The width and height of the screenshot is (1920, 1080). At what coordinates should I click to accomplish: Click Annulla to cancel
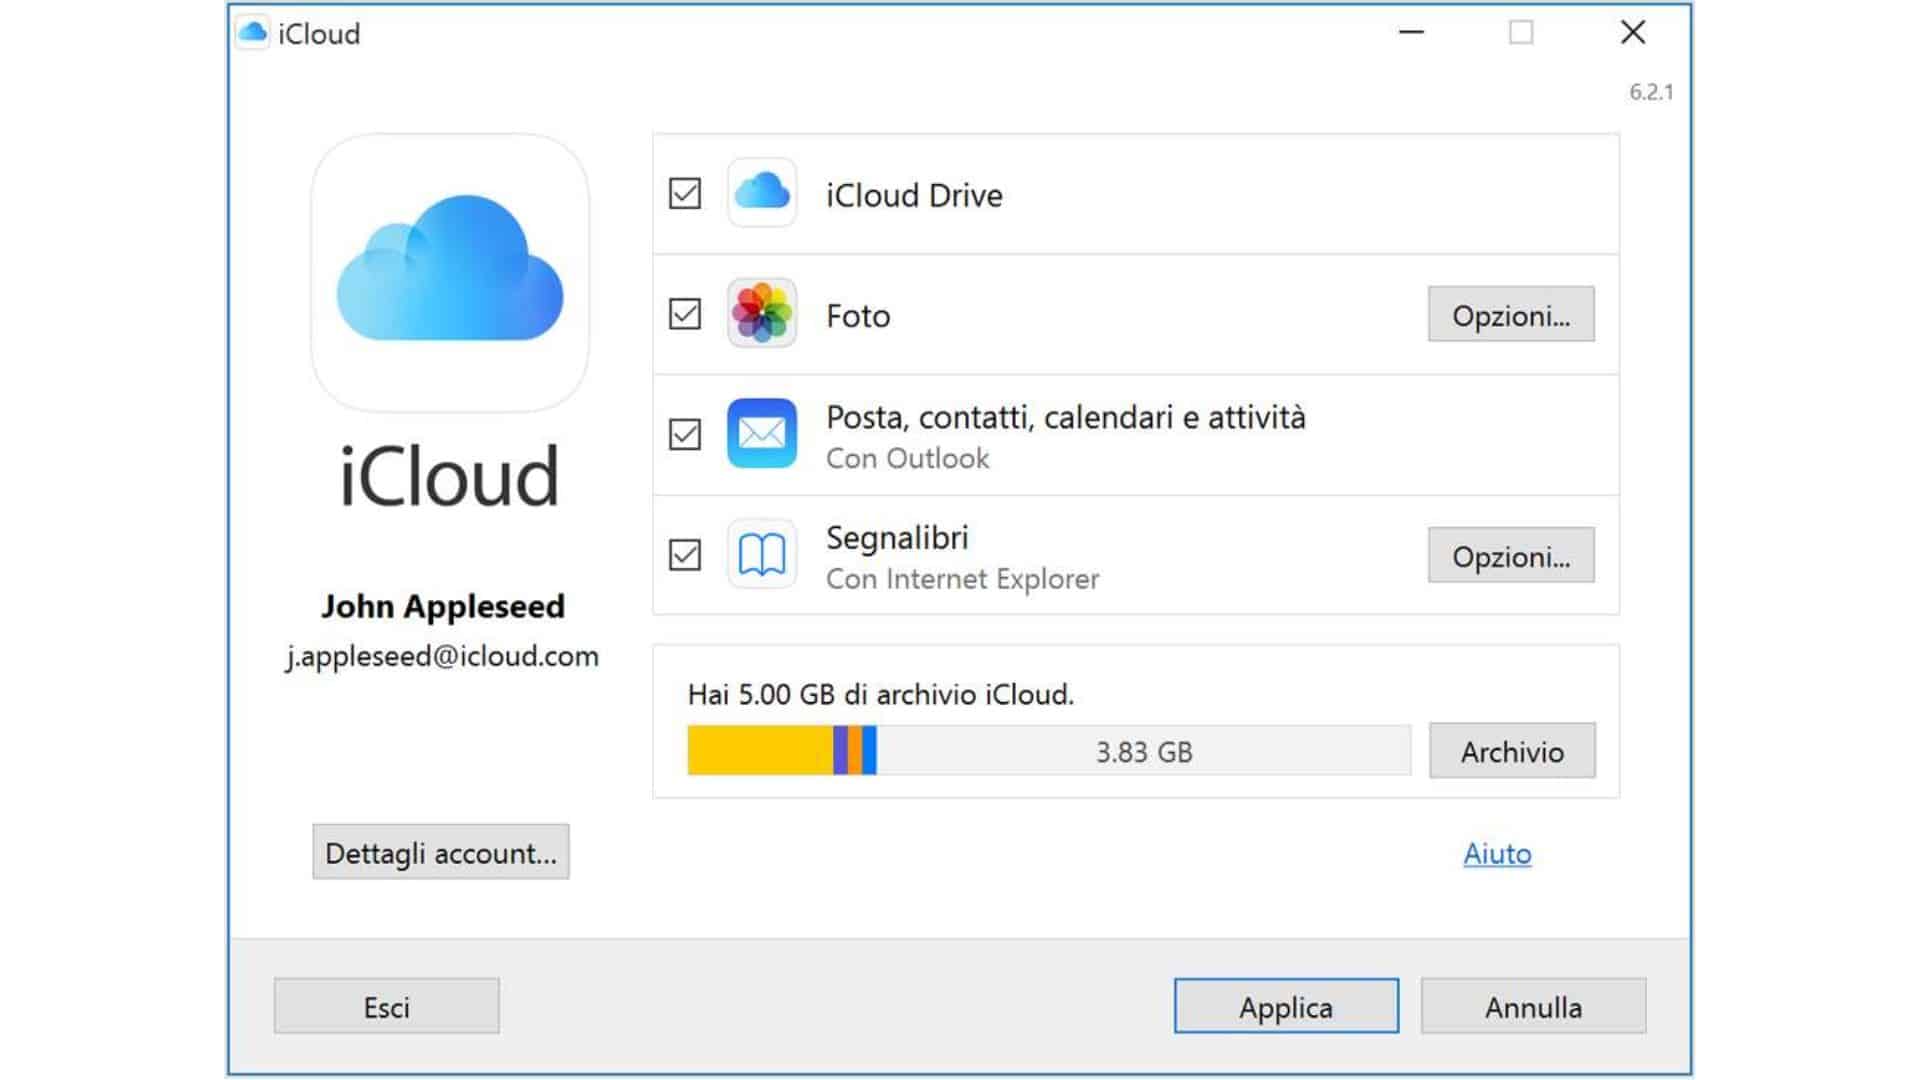[x=1533, y=1006]
